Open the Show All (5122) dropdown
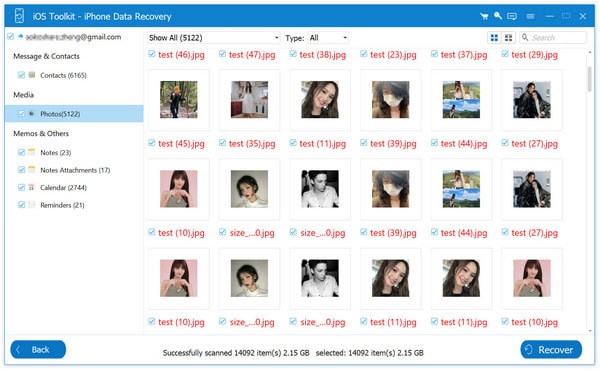 coord(214,37)
